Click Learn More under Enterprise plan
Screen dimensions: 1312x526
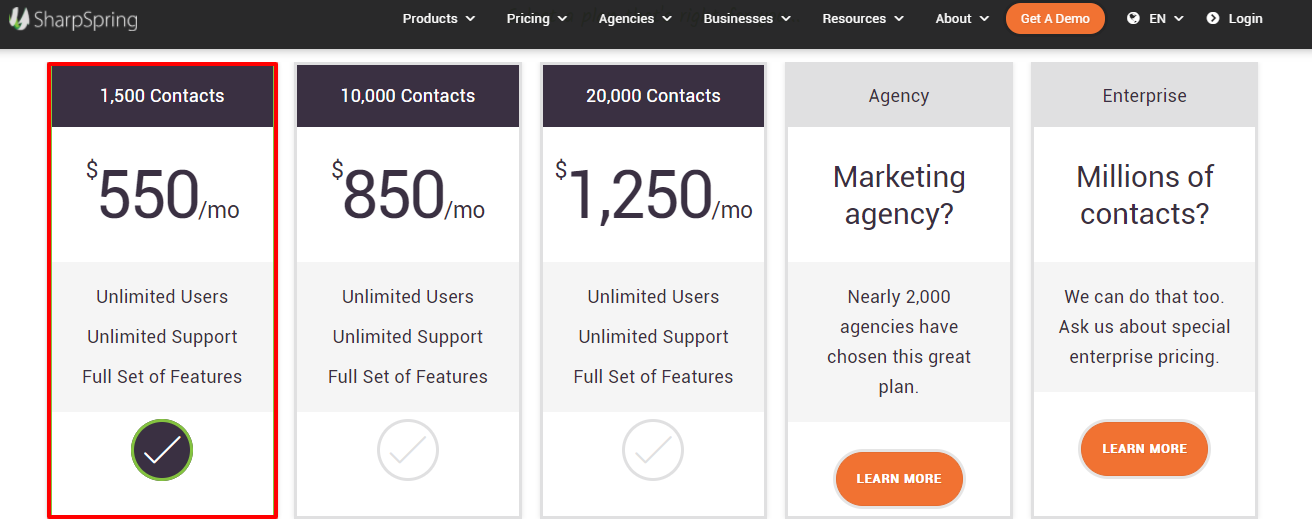point(1144,449)
